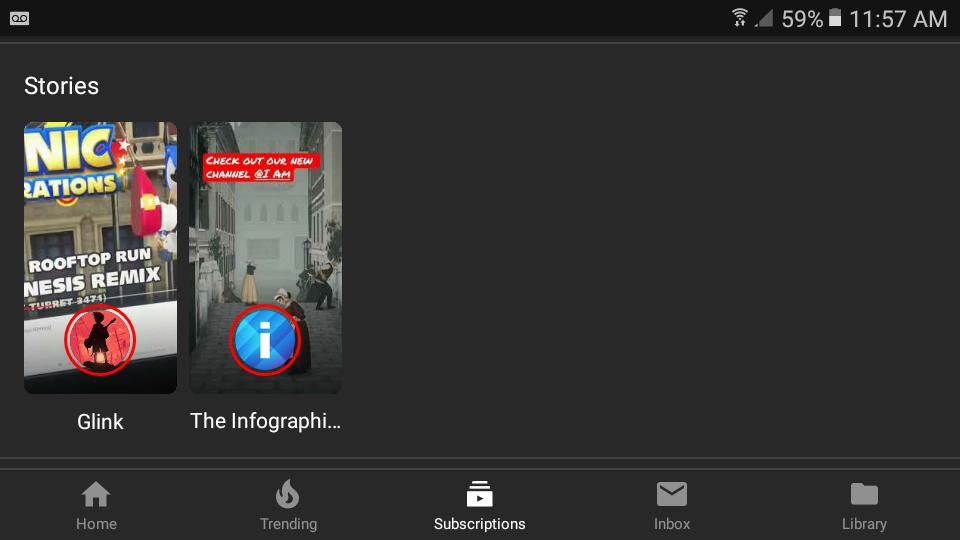Screen dimensions: 960x540
Task: Tap the 'Check out our new channel' banner
Action: 260,167
